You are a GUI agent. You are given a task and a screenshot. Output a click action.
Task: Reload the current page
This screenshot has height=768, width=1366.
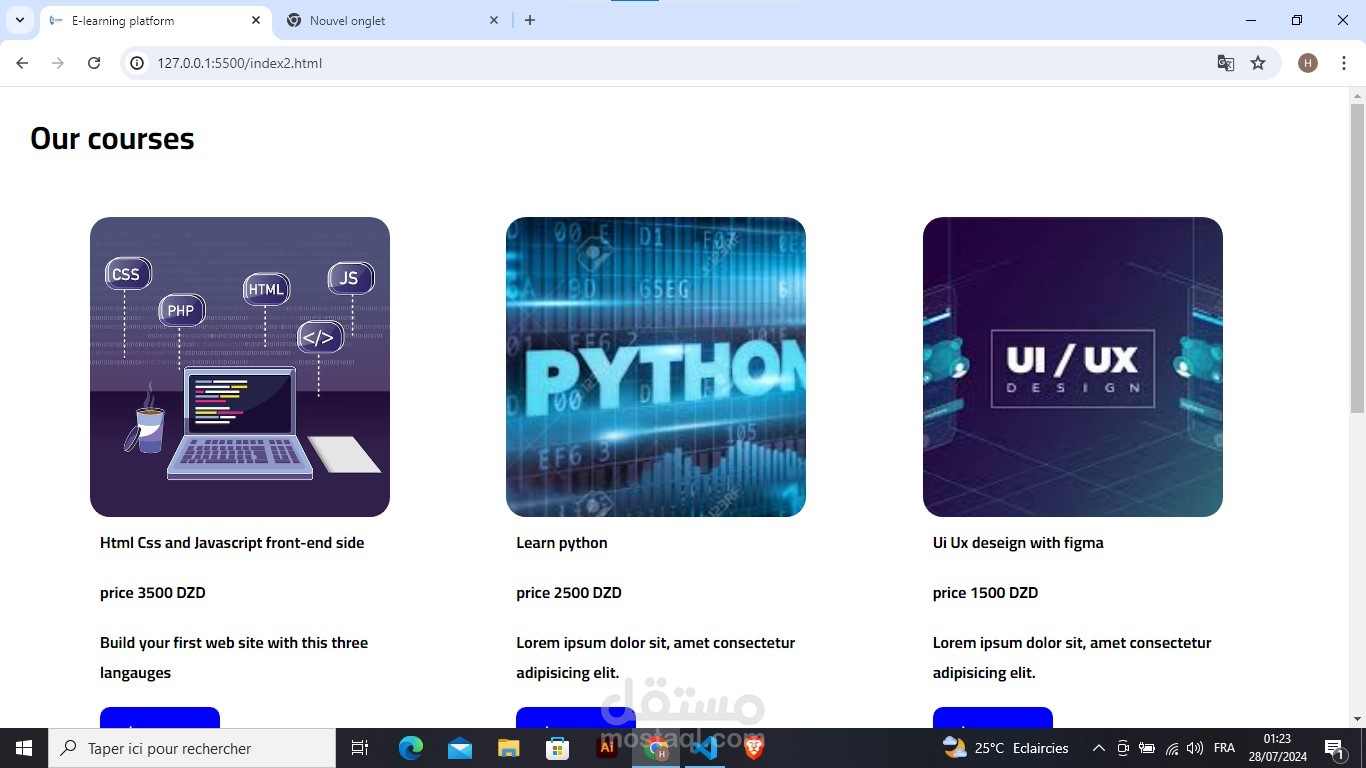click(94, 63)
